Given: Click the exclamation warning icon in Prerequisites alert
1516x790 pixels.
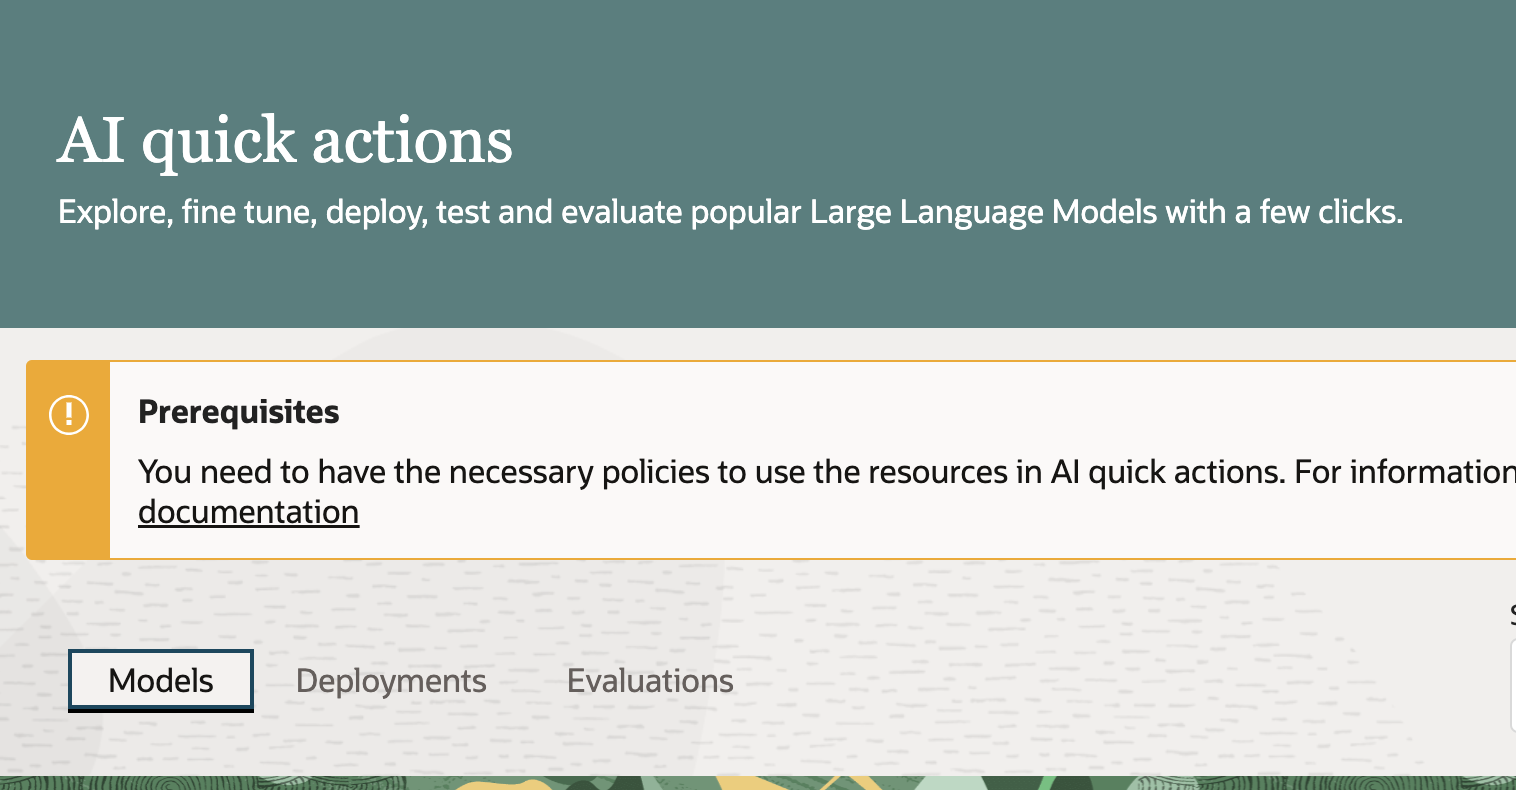Looking at the screenshot, I should [69, 414].
